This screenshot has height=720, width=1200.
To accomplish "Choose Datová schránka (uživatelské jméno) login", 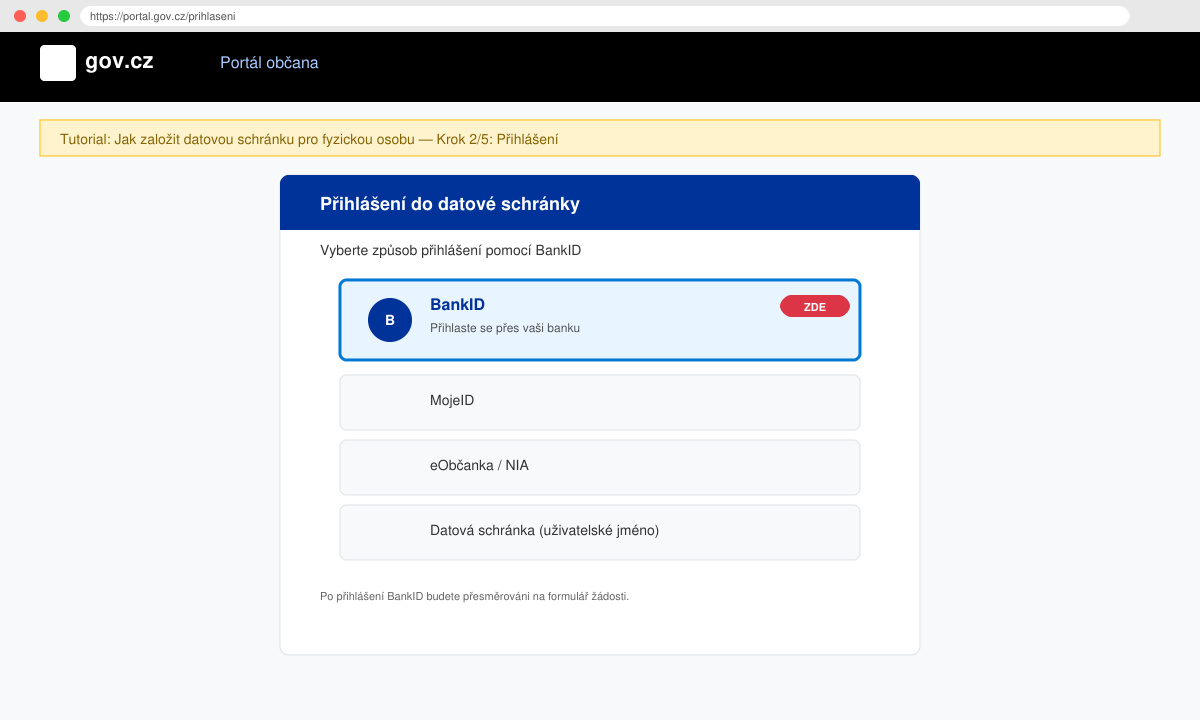I will [x=600, y=532].
